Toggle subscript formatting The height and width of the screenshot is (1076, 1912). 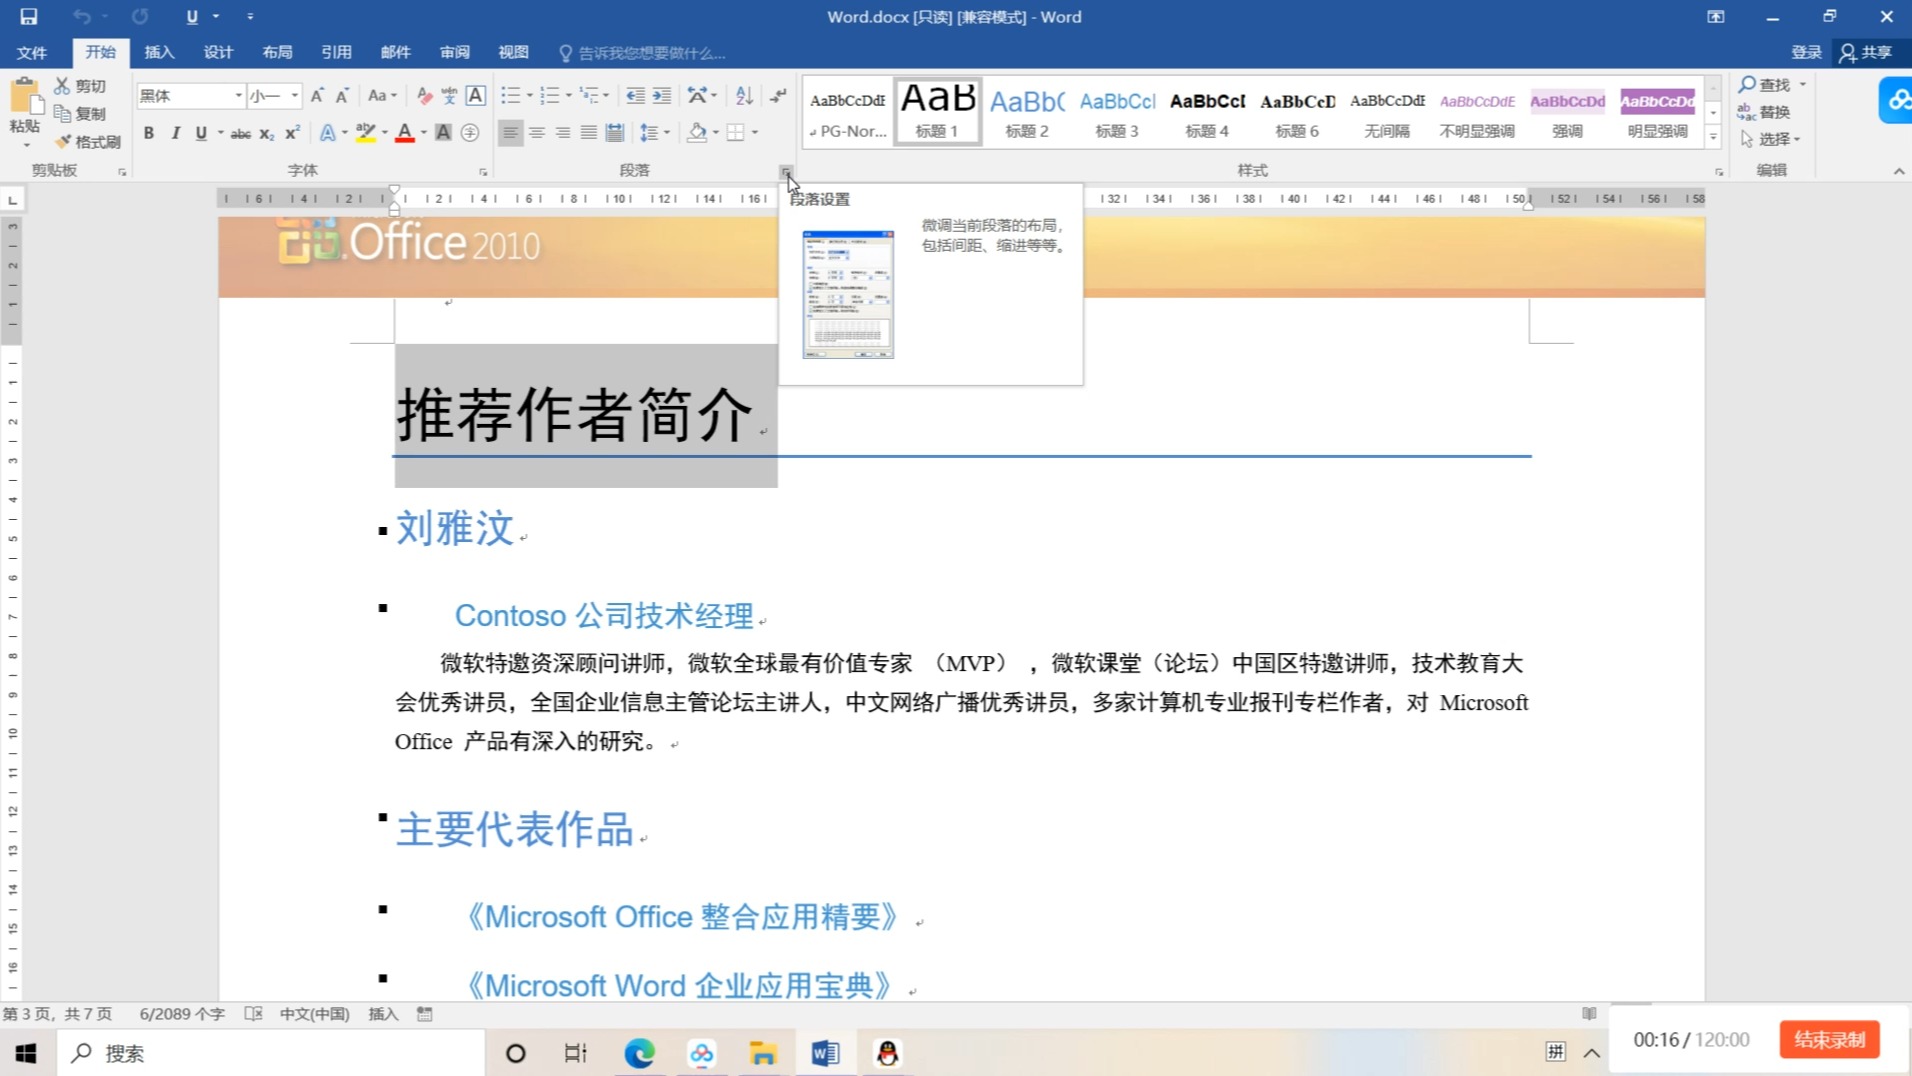[x=266, y=132]
